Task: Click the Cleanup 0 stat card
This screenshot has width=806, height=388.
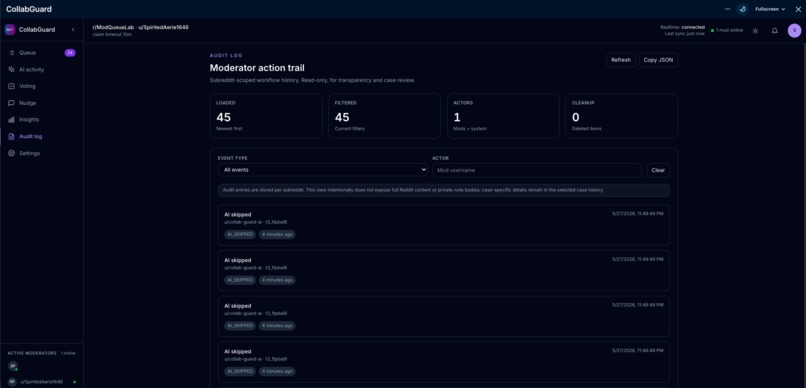Action: click(621, 116)
